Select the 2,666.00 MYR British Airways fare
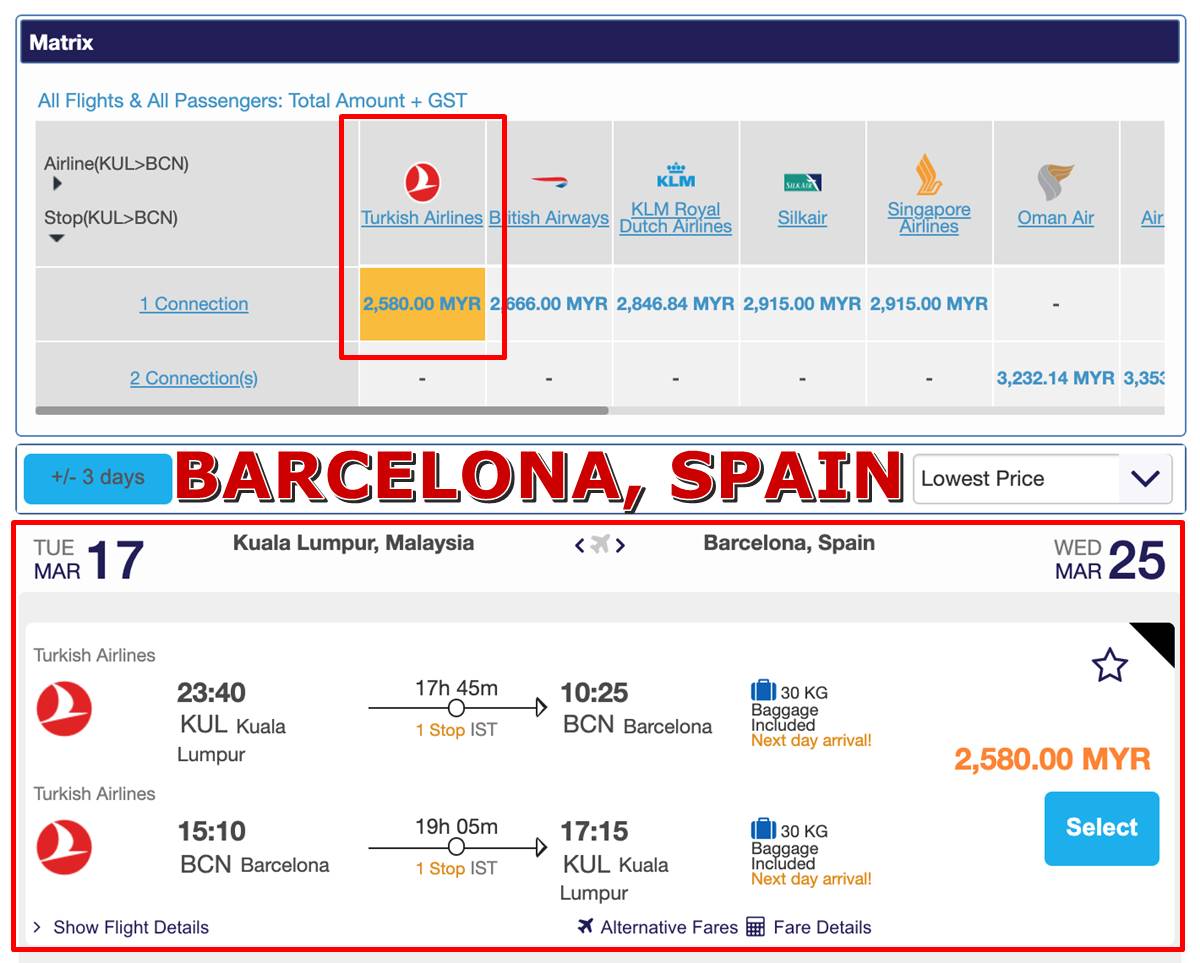This screenshot has width=1200, height=963. (x=549, y=304)
